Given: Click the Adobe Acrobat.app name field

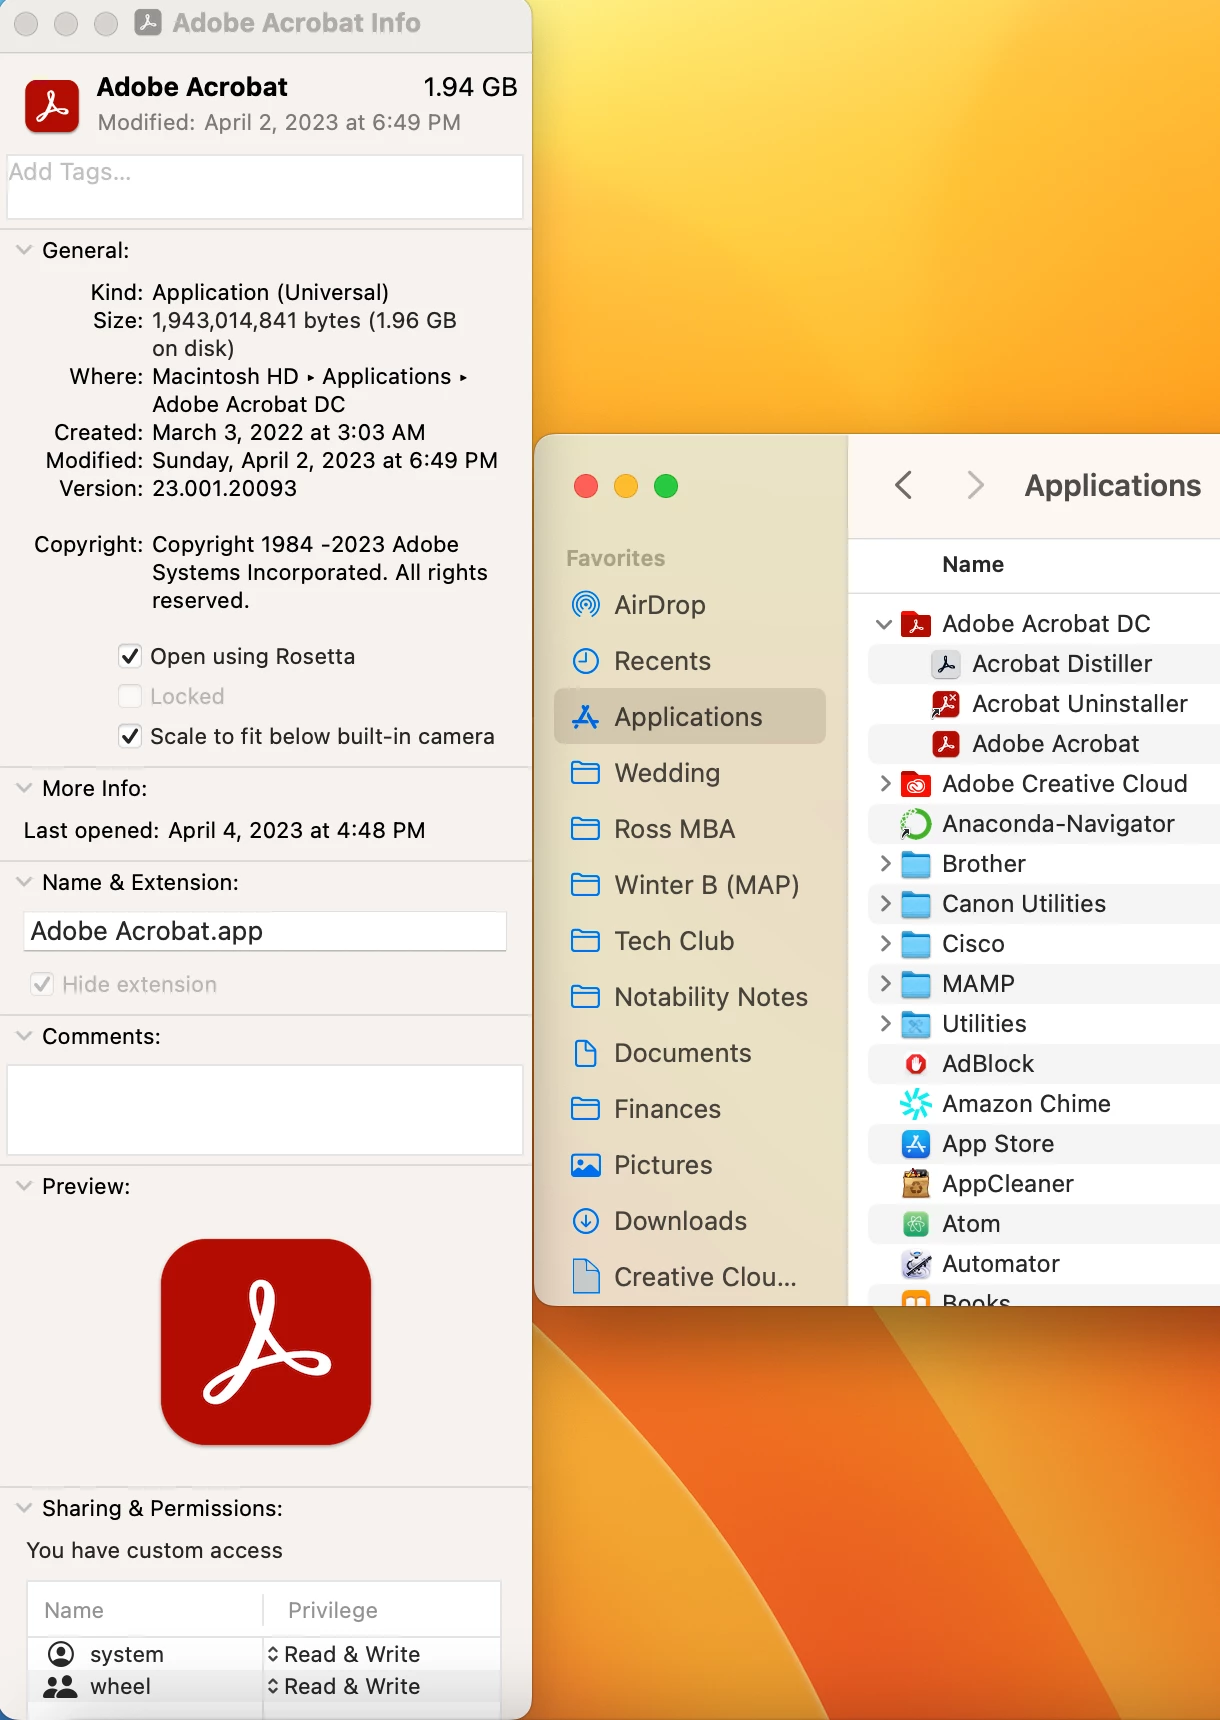Looking at the screenshot, I should 265,931.
